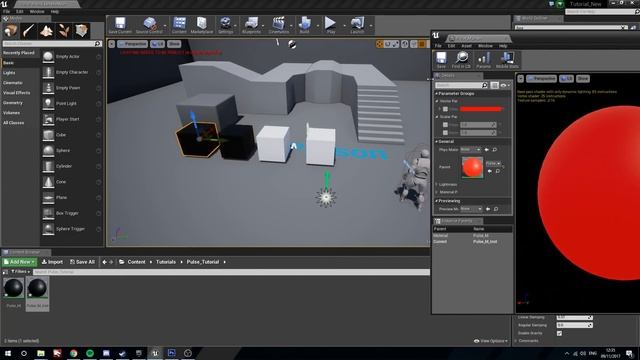
Task: Select the Box Trigger item
Action: tap(71, 213)
